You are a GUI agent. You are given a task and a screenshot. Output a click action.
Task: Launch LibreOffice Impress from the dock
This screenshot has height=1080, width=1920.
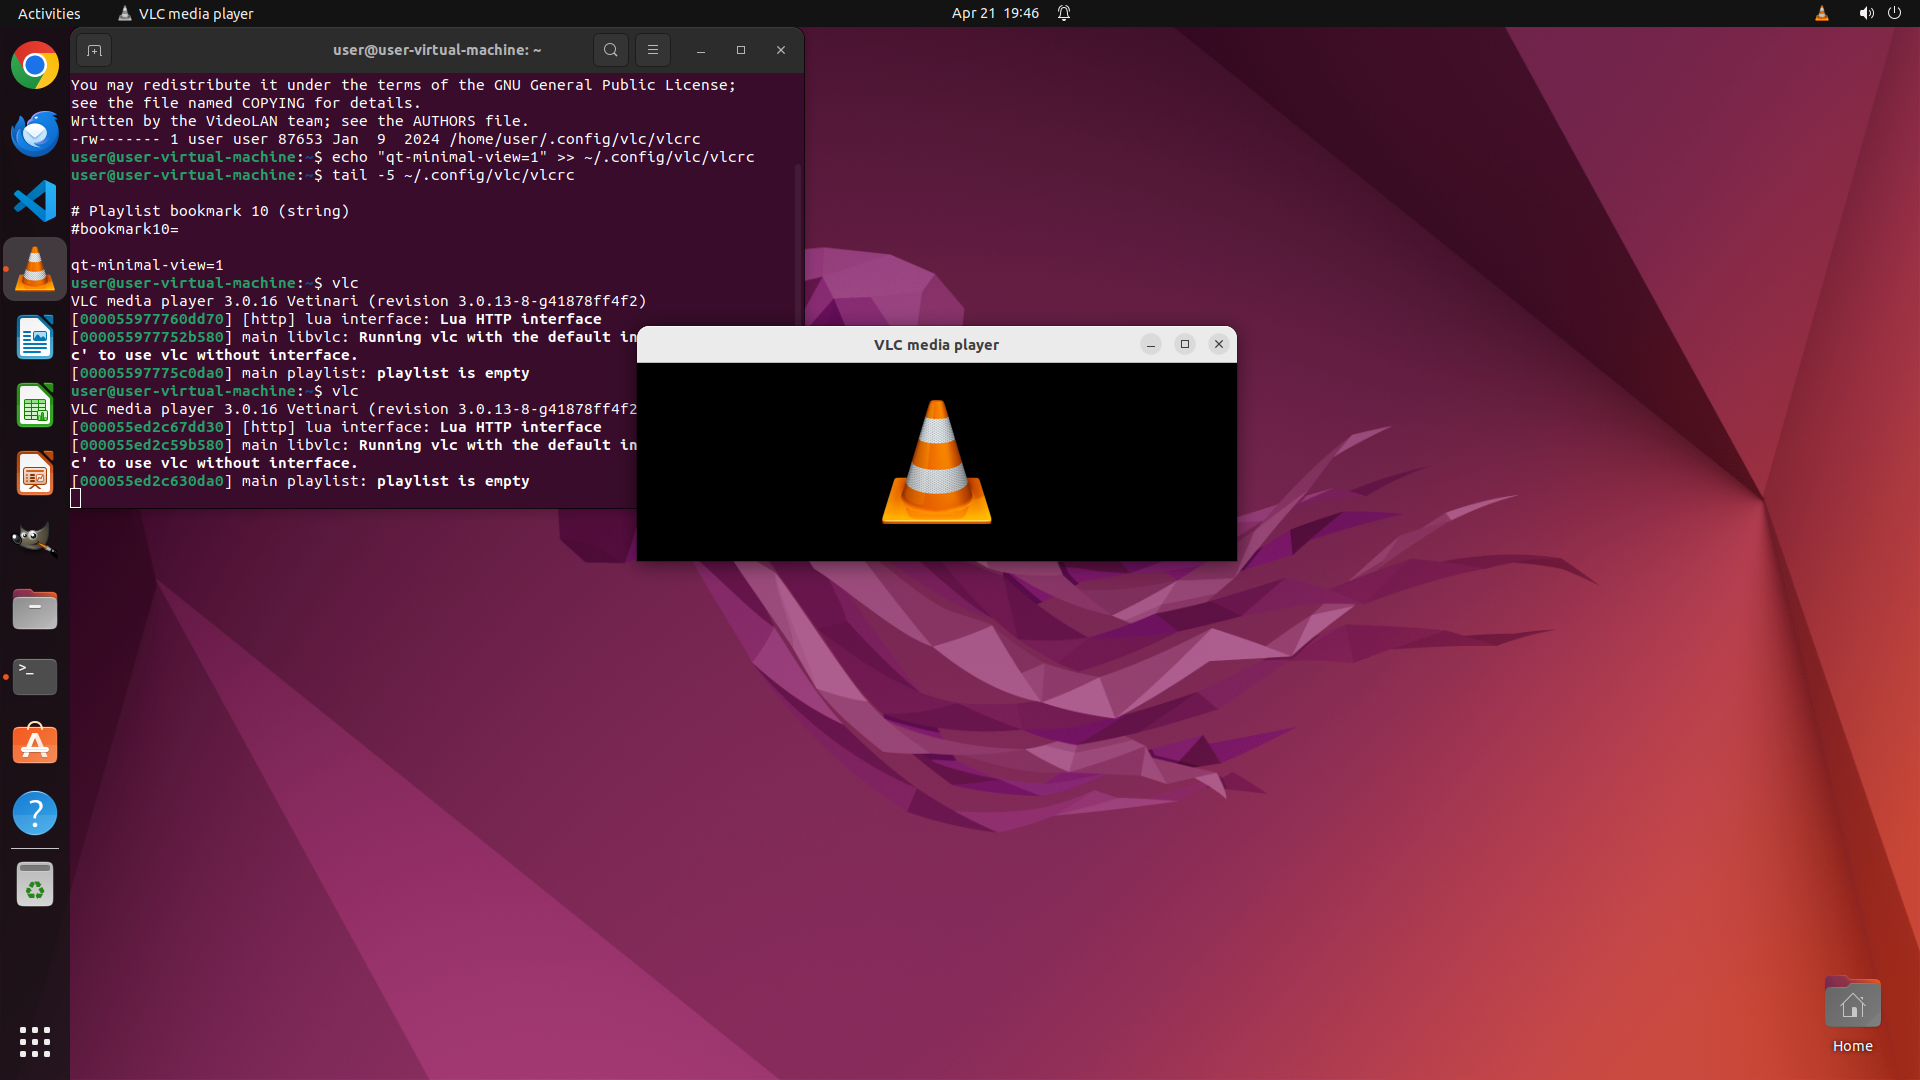click(35, 474)
